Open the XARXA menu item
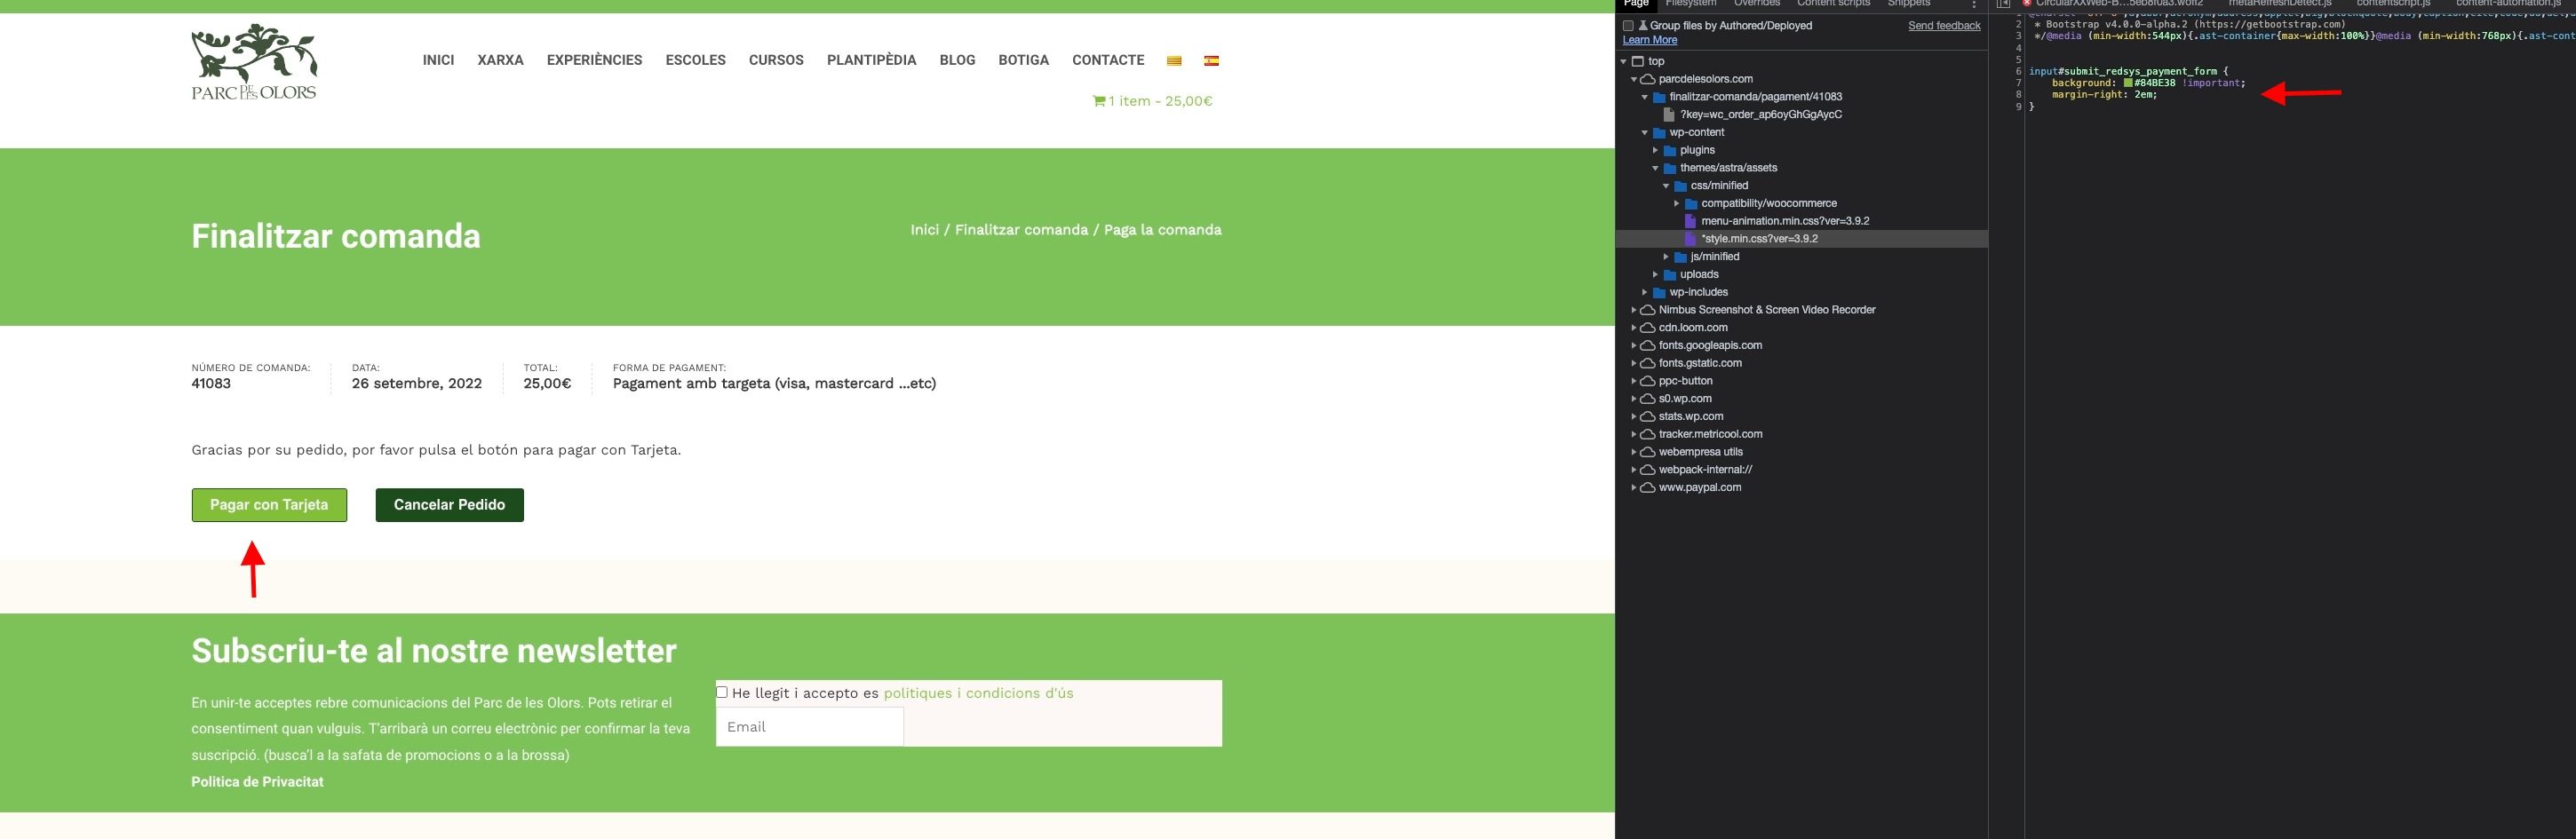The image size is (2576, 839). [x=500, y=60]
